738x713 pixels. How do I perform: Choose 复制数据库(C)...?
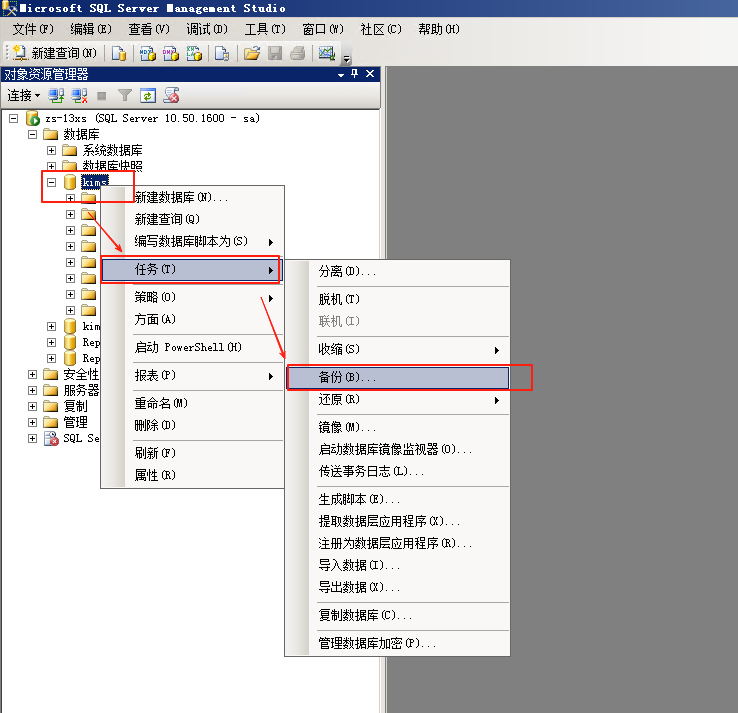pyautogui.click(x=398, y=616)
